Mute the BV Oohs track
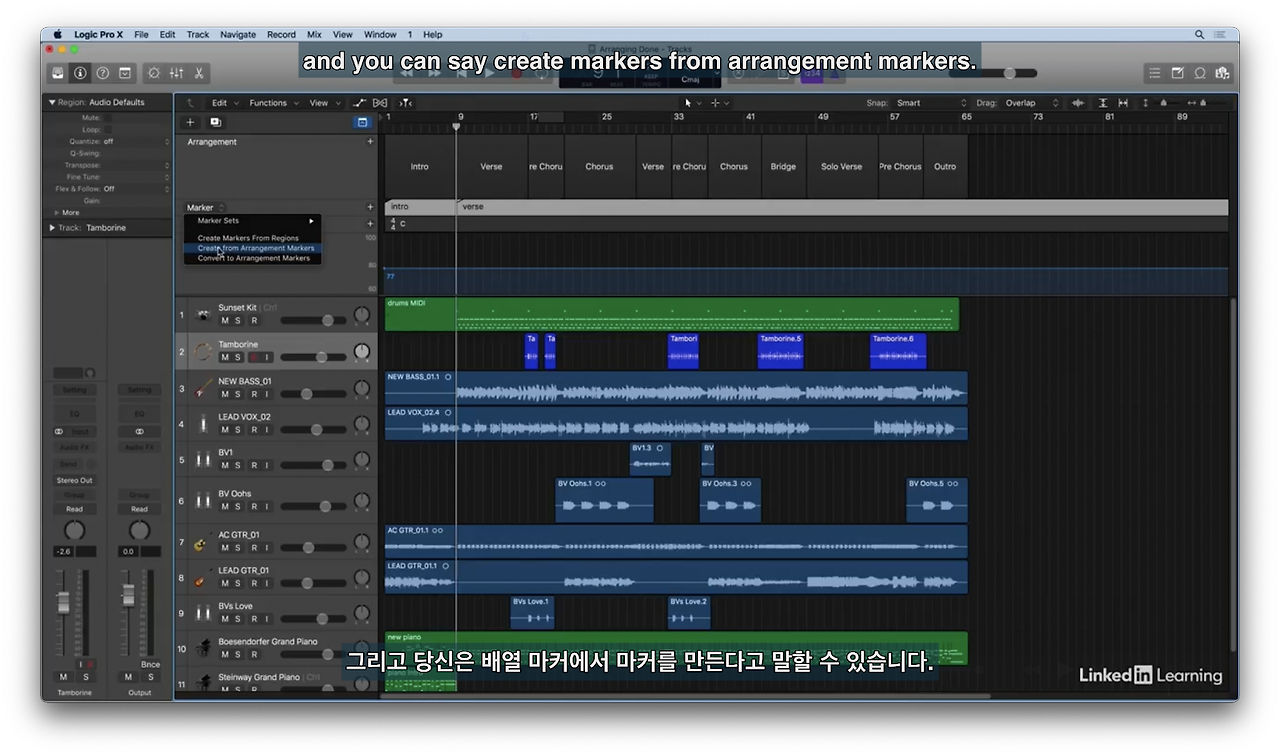 (225, 507)
